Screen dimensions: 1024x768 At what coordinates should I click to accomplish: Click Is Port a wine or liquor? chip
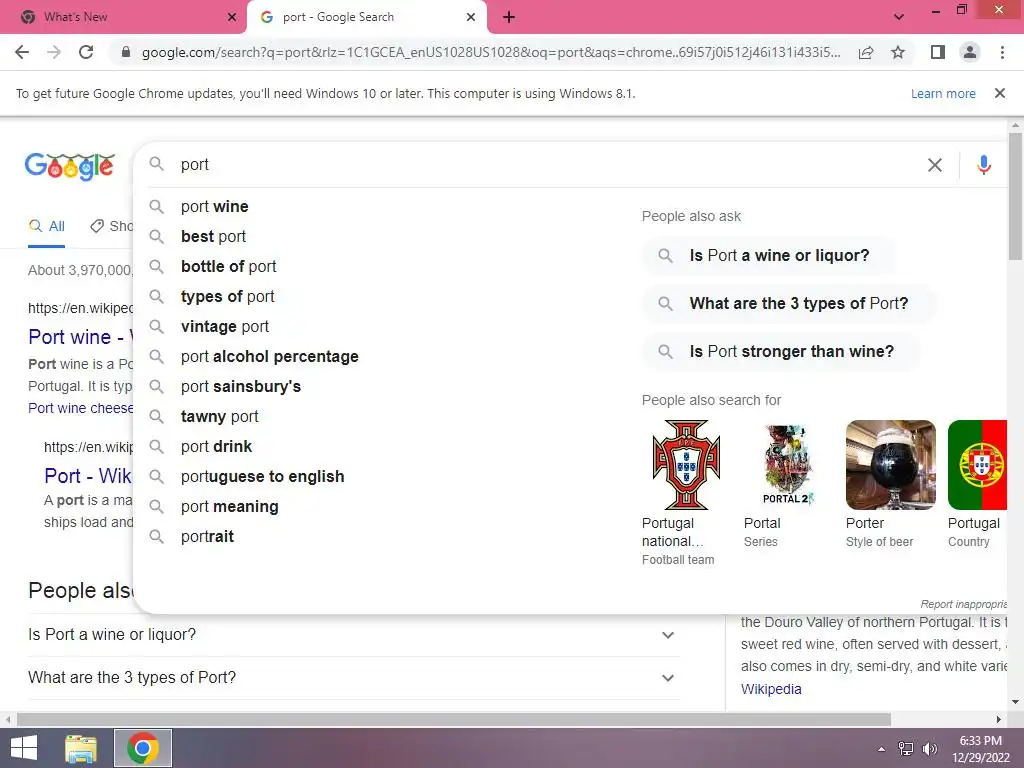tap(769, 255)
